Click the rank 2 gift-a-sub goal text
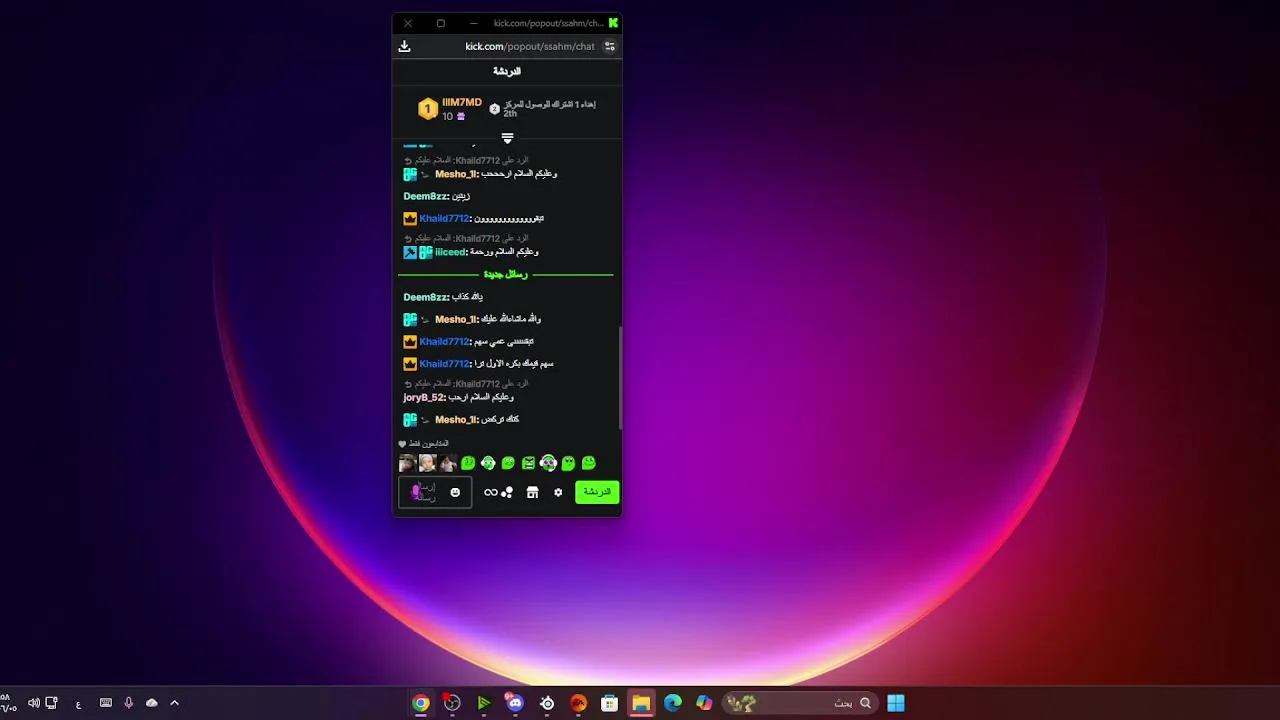 [549, 109]
